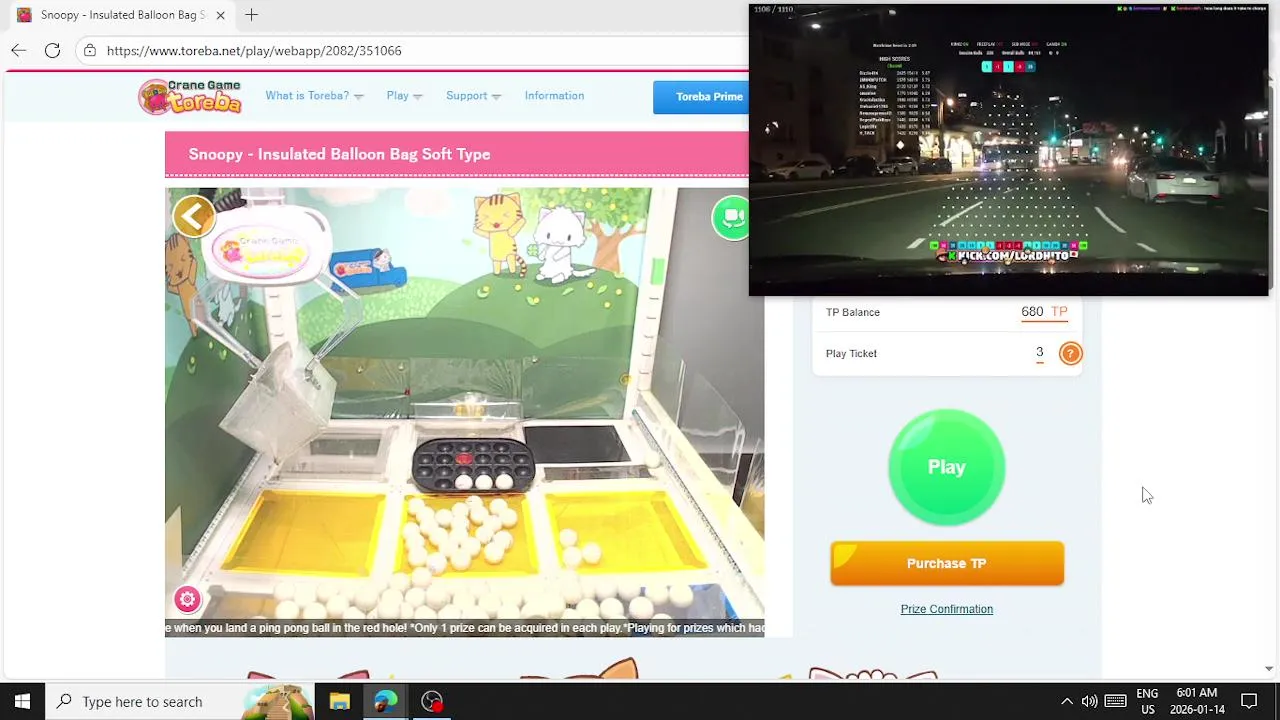Click the TP Balance label

[x=853, y=312]
